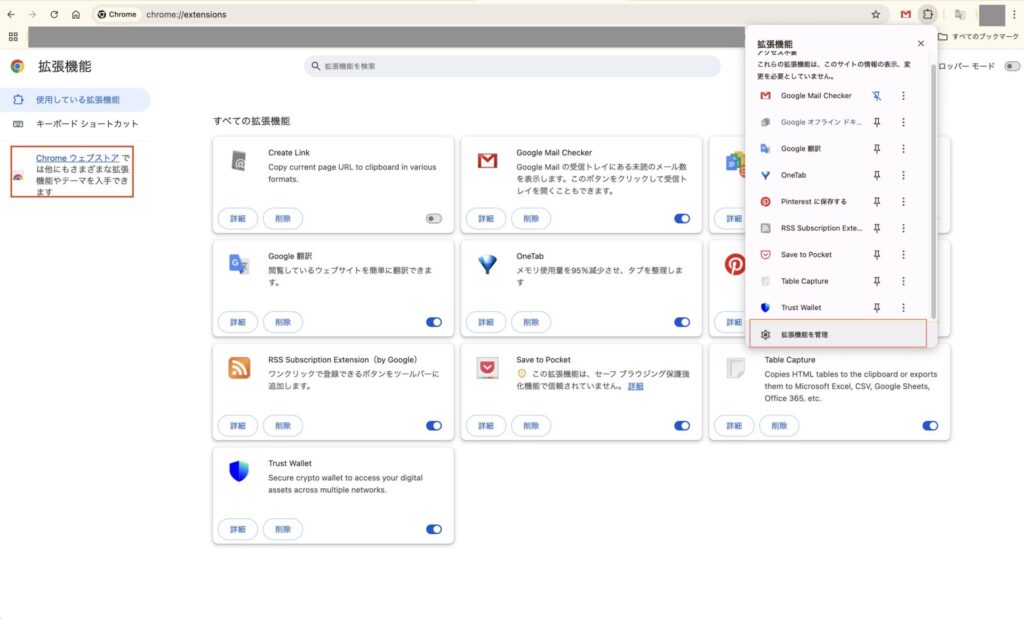
Task: Pin Pinterest に保存する extension
Action: (876, 202)
